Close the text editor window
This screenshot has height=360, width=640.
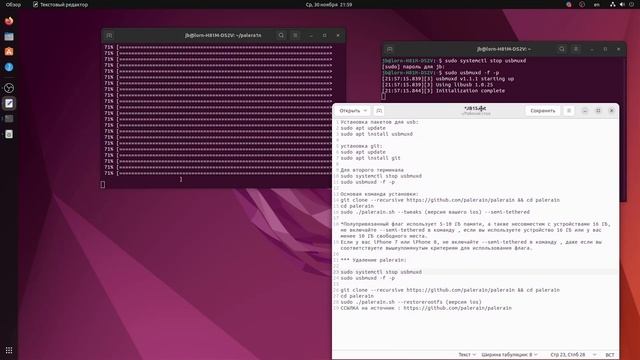tap(611, 111)
